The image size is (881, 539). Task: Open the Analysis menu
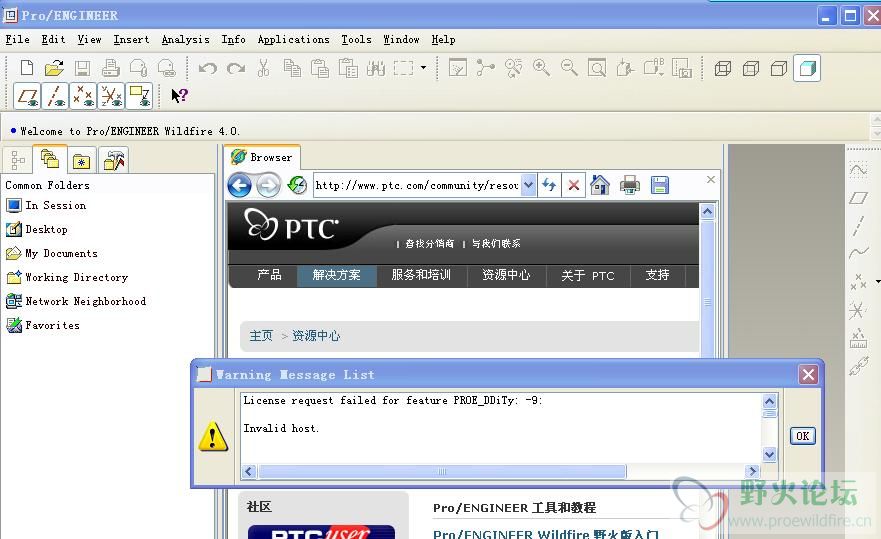pos(185,39)
